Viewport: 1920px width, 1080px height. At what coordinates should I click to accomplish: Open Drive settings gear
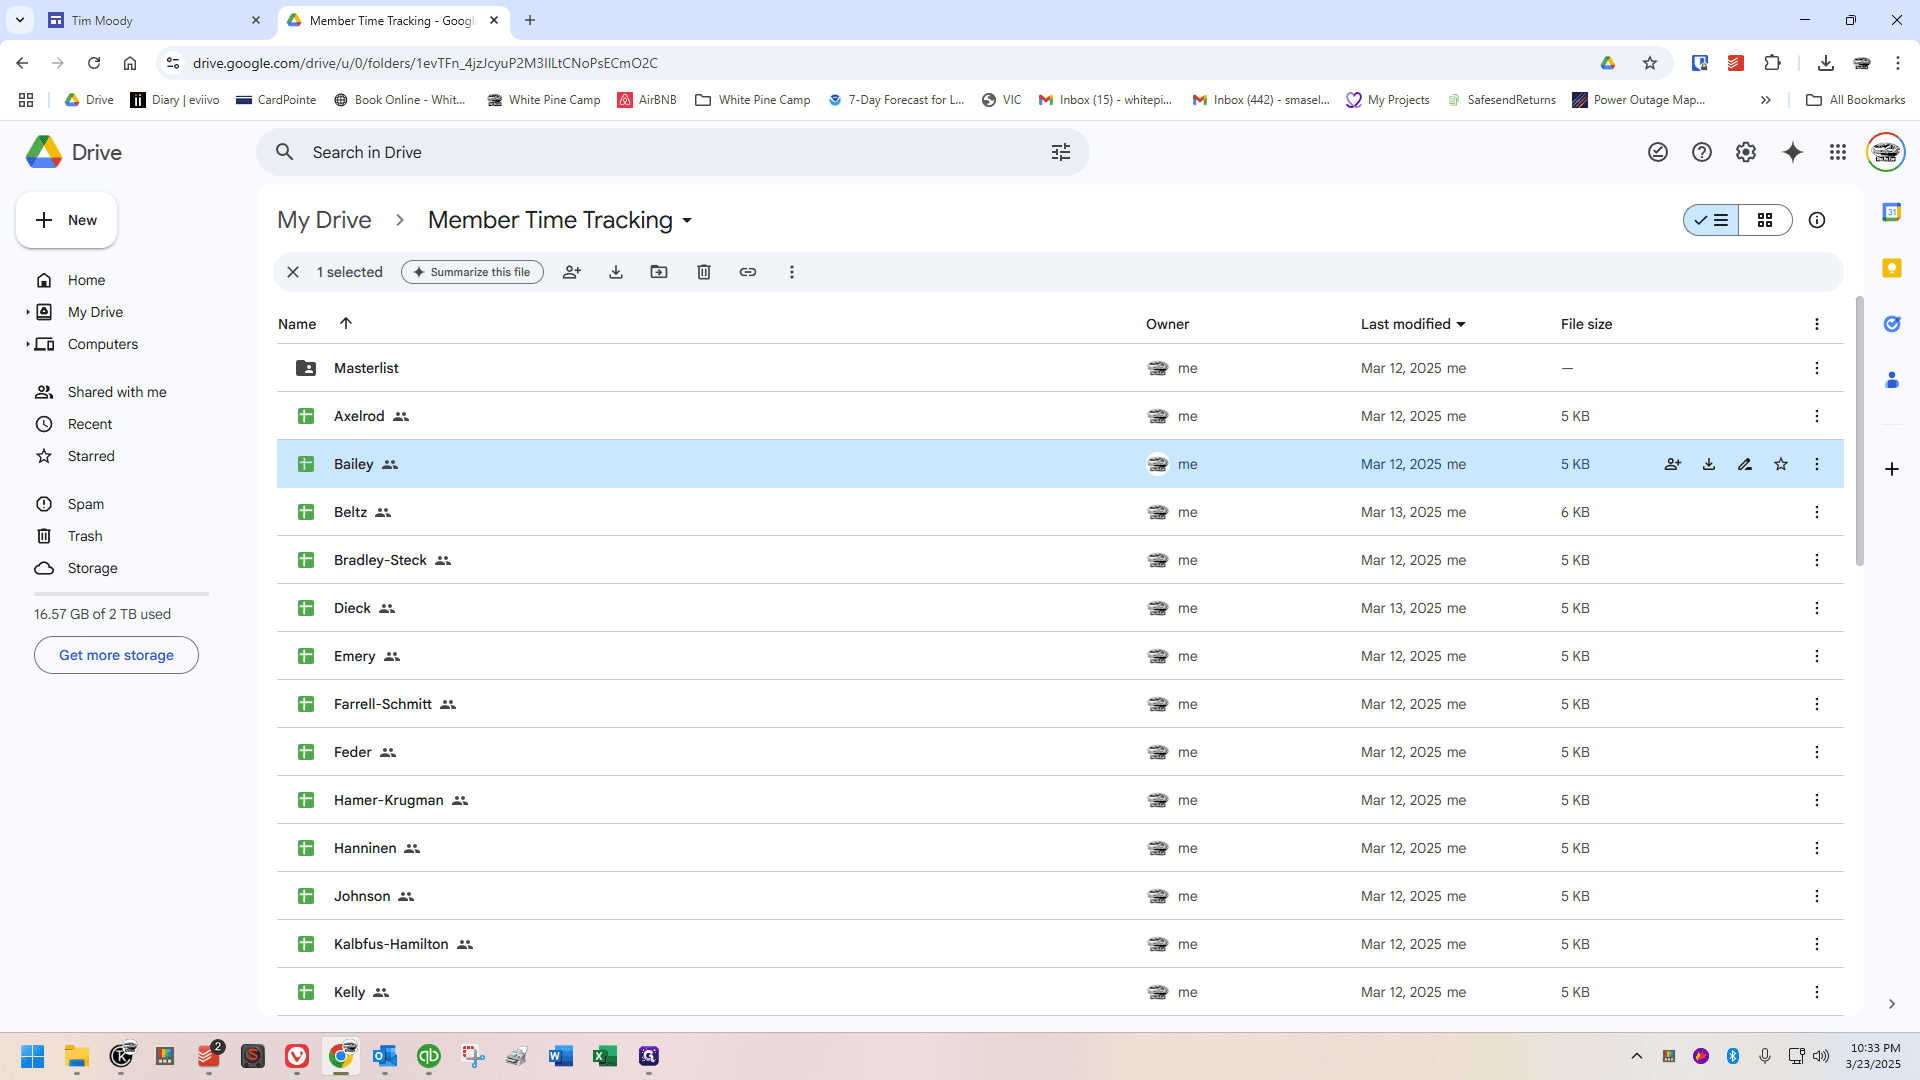point(1746,152)
